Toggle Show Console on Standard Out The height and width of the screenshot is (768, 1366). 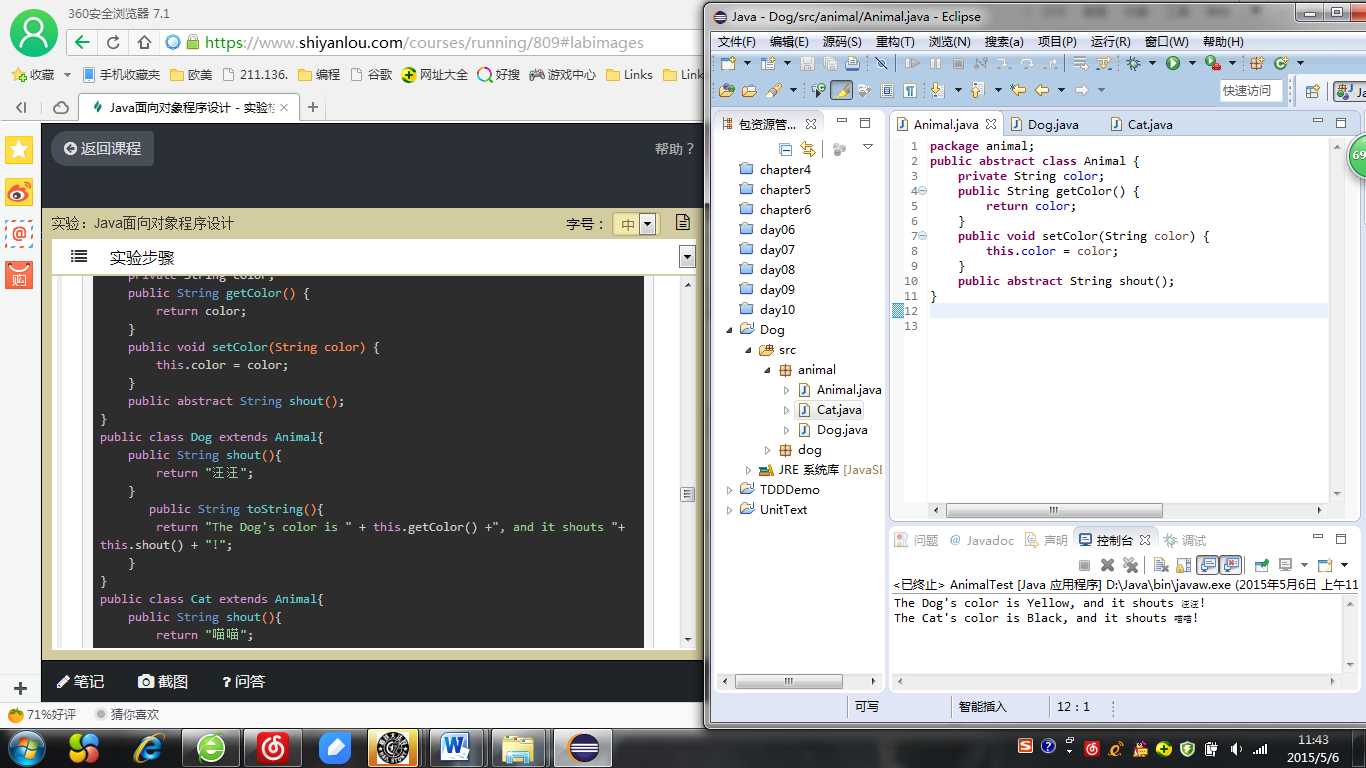pos(1207,565)
